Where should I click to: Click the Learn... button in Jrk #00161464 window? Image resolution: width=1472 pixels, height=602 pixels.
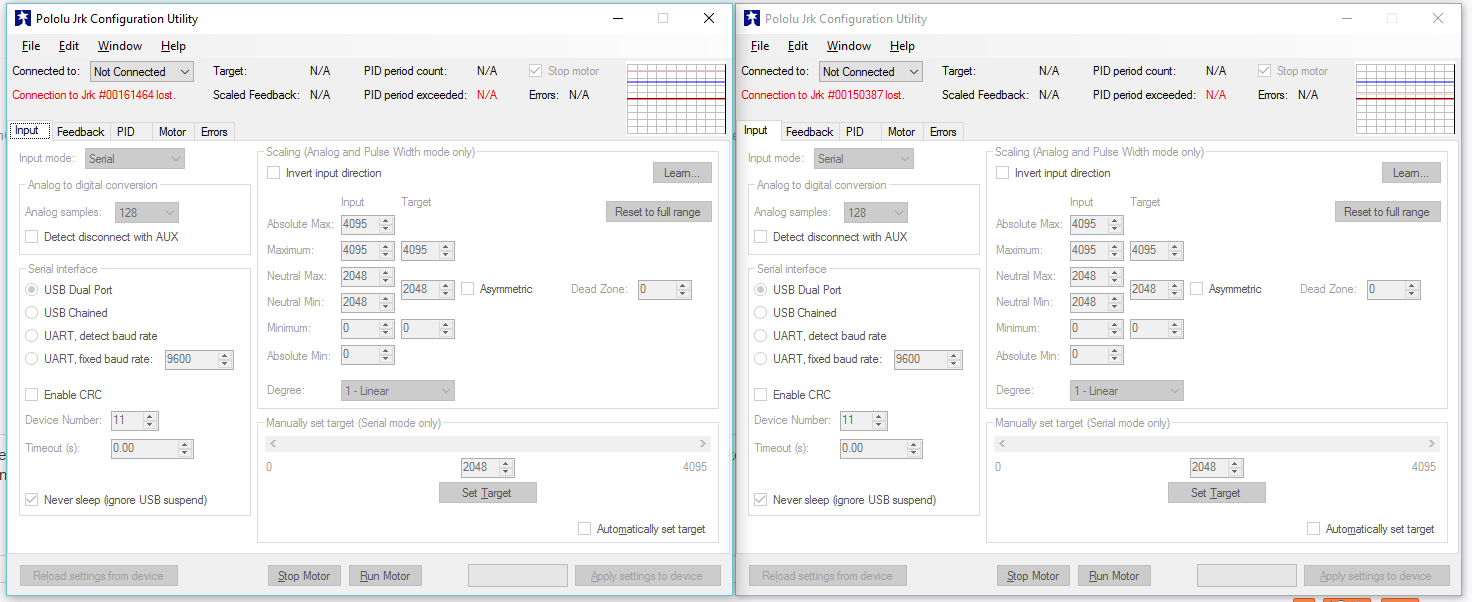[x=682, y=173]
